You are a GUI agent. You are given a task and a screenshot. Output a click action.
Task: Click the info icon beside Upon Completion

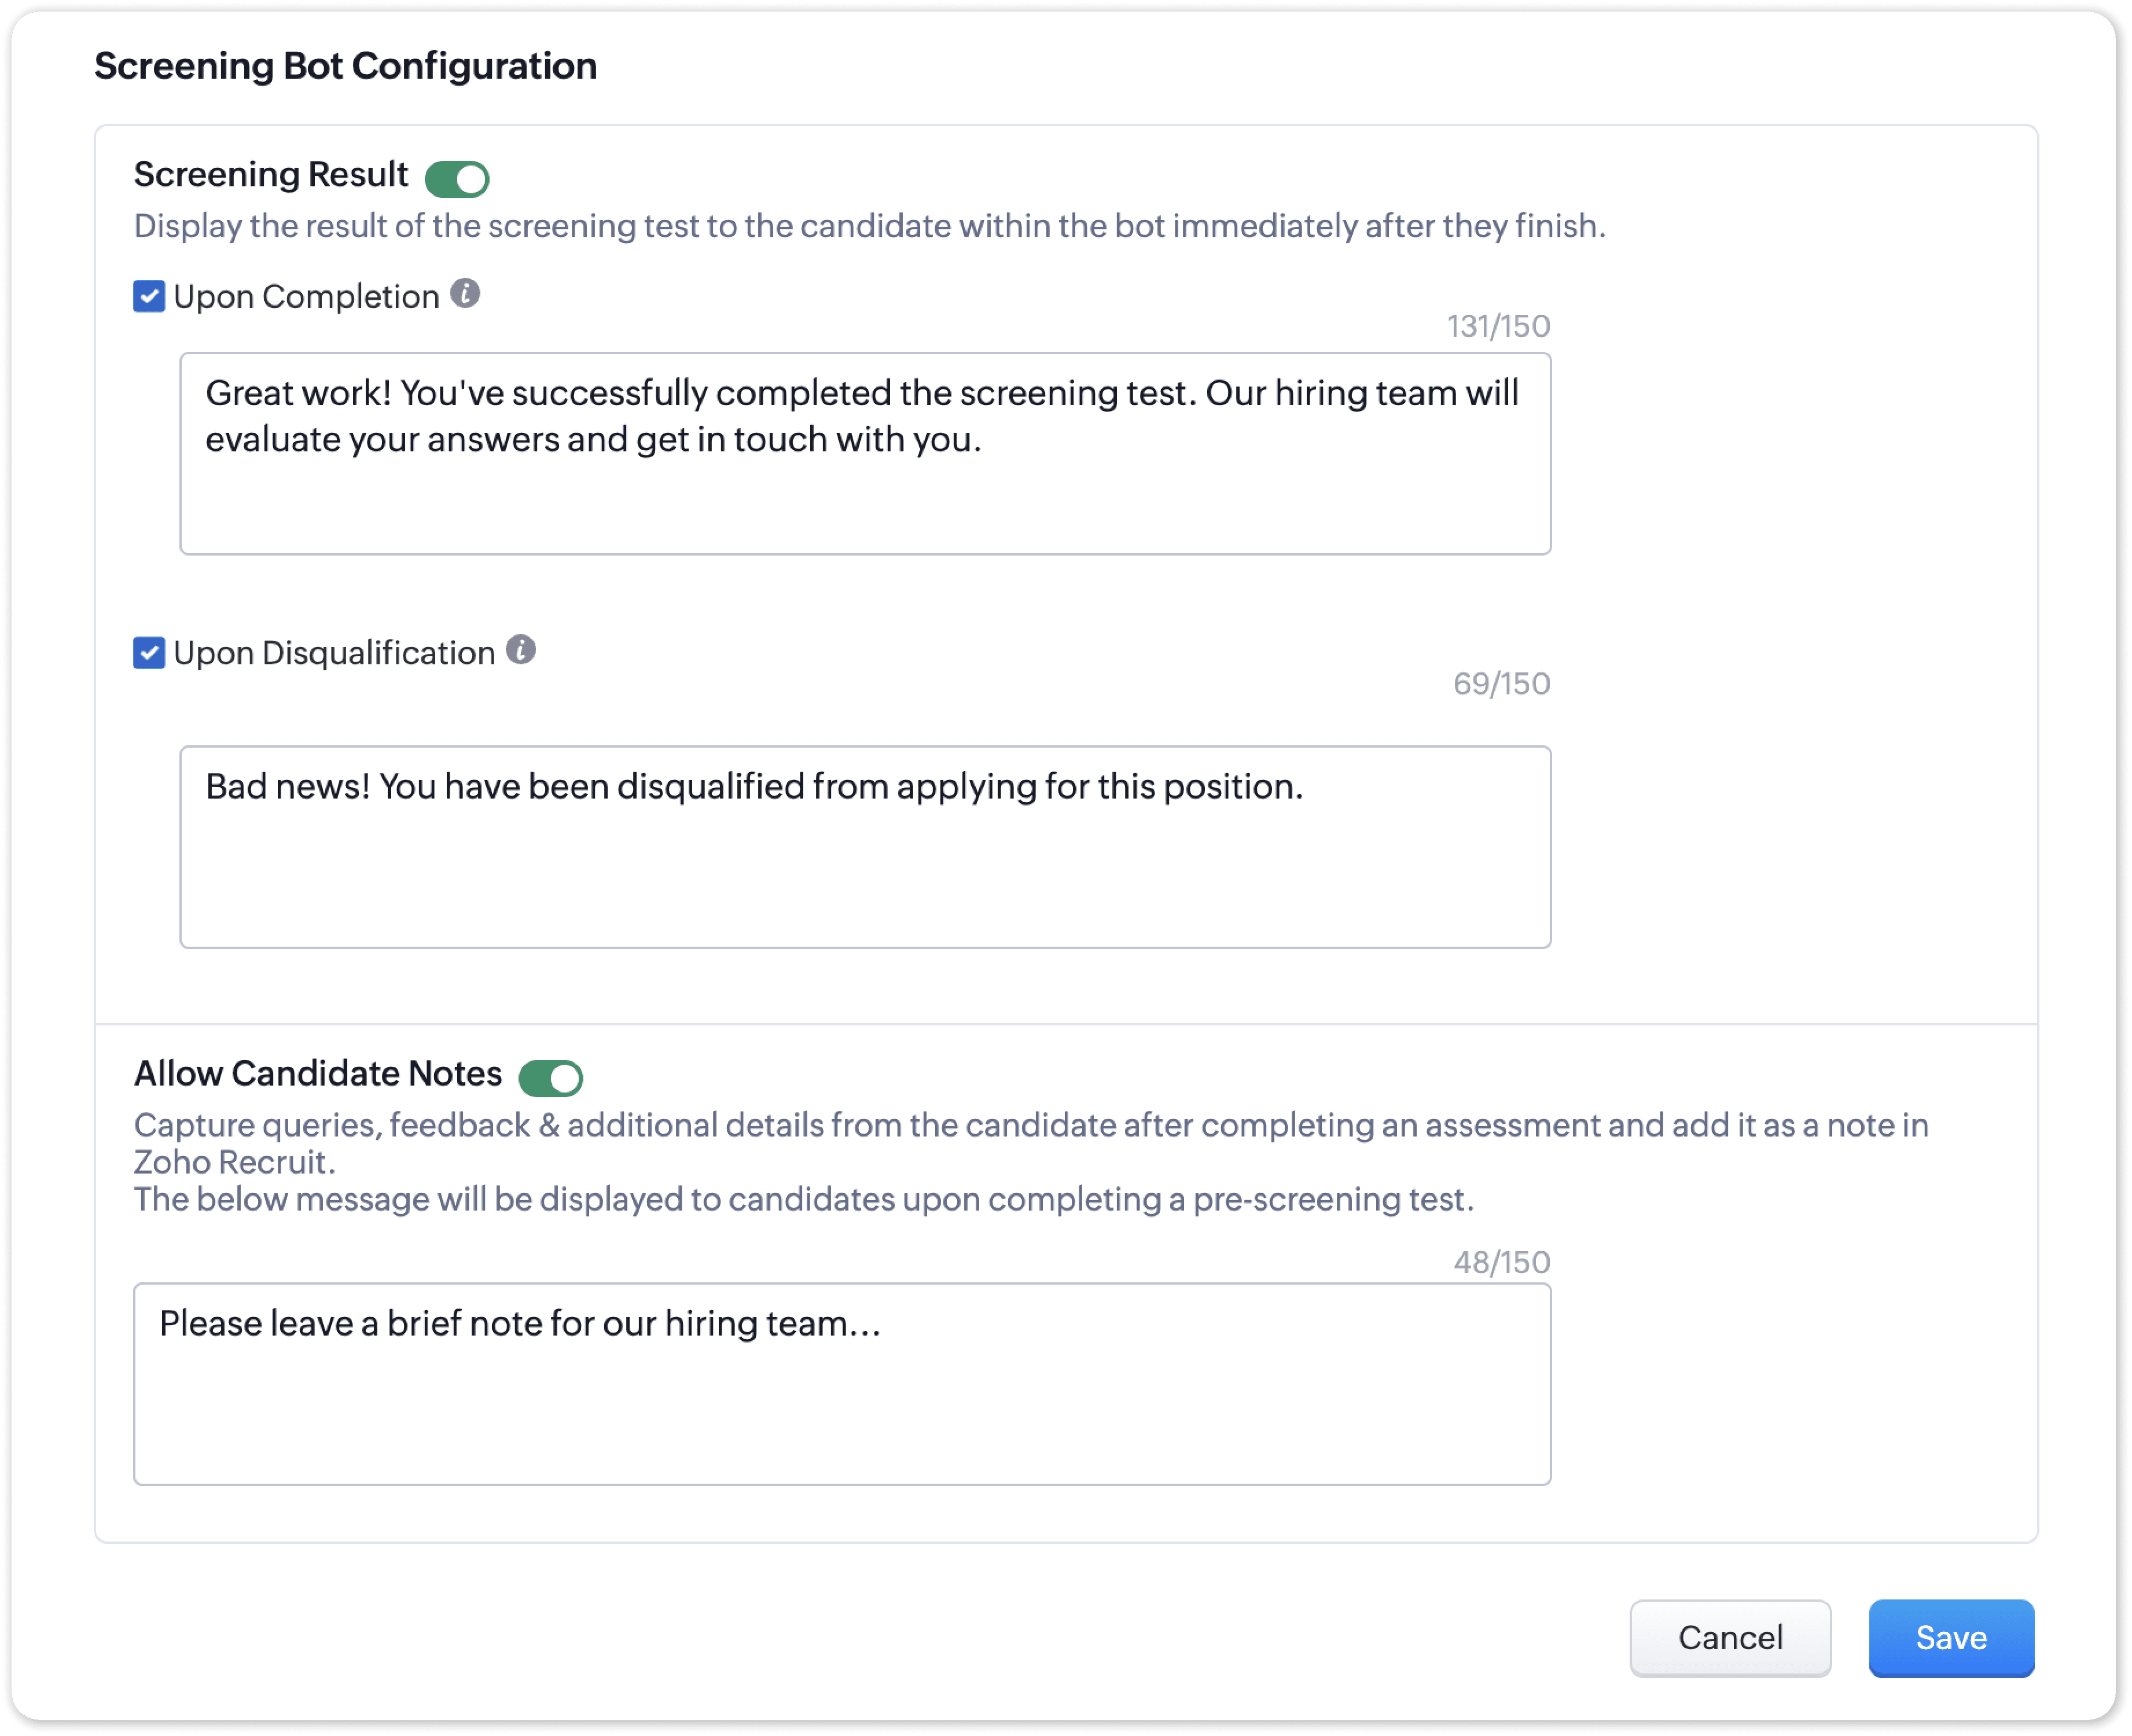[465, 294]
